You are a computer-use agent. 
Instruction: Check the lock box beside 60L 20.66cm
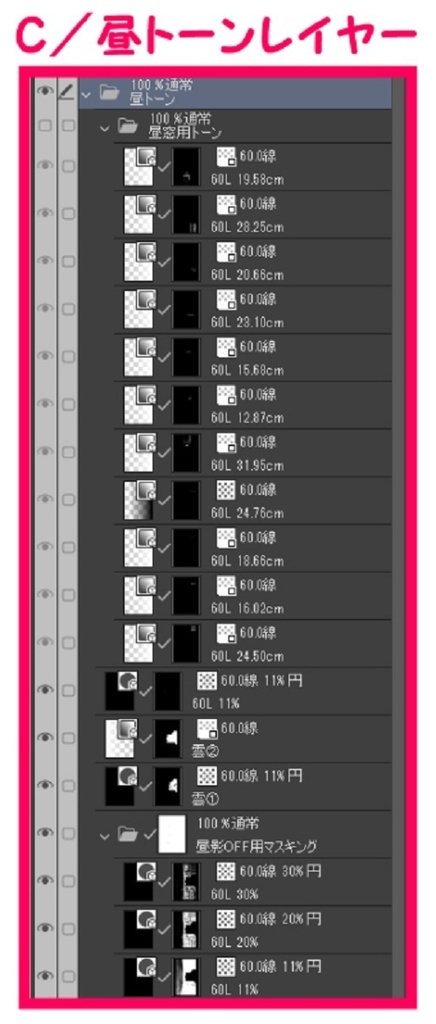pyautogui.click(x=67, y=261)
